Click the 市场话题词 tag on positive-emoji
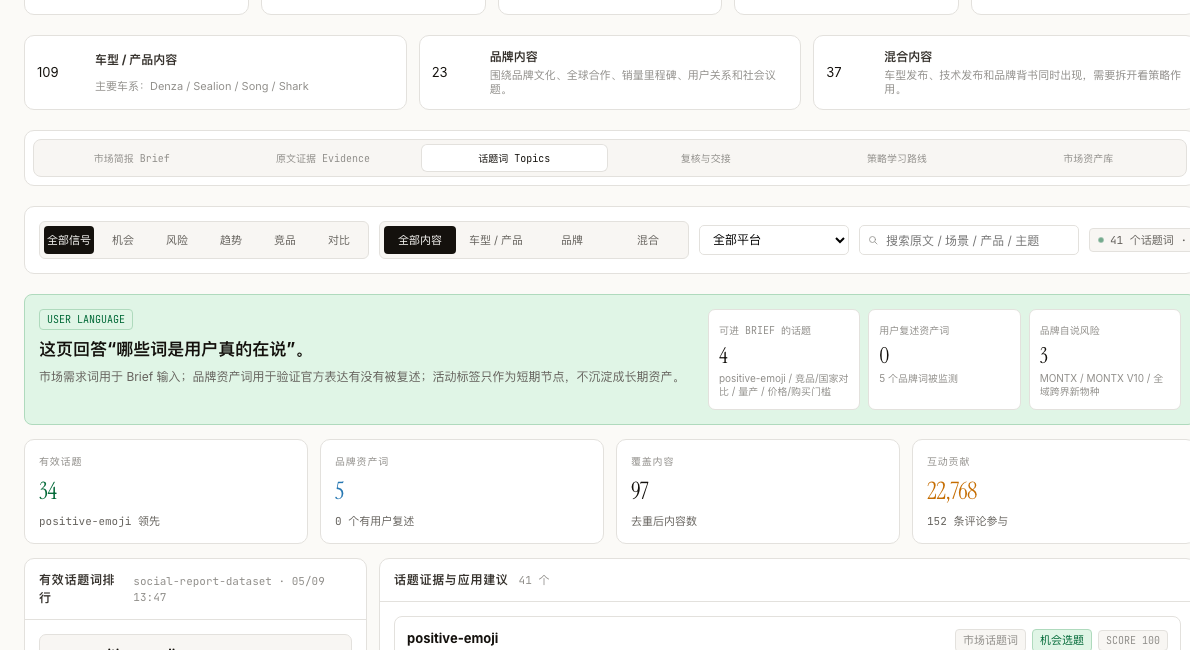1190x650 pixels. pyautogui.click(x=990, y=640)
